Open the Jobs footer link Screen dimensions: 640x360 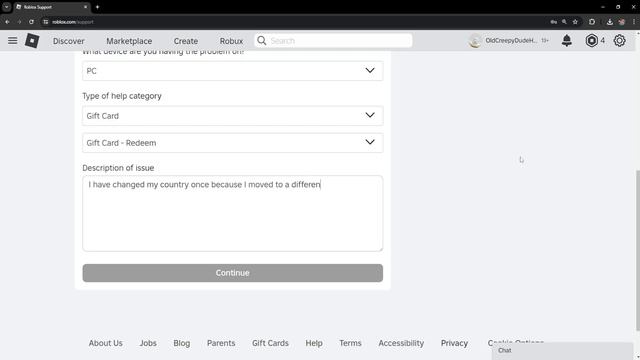(x=148, y=343)
